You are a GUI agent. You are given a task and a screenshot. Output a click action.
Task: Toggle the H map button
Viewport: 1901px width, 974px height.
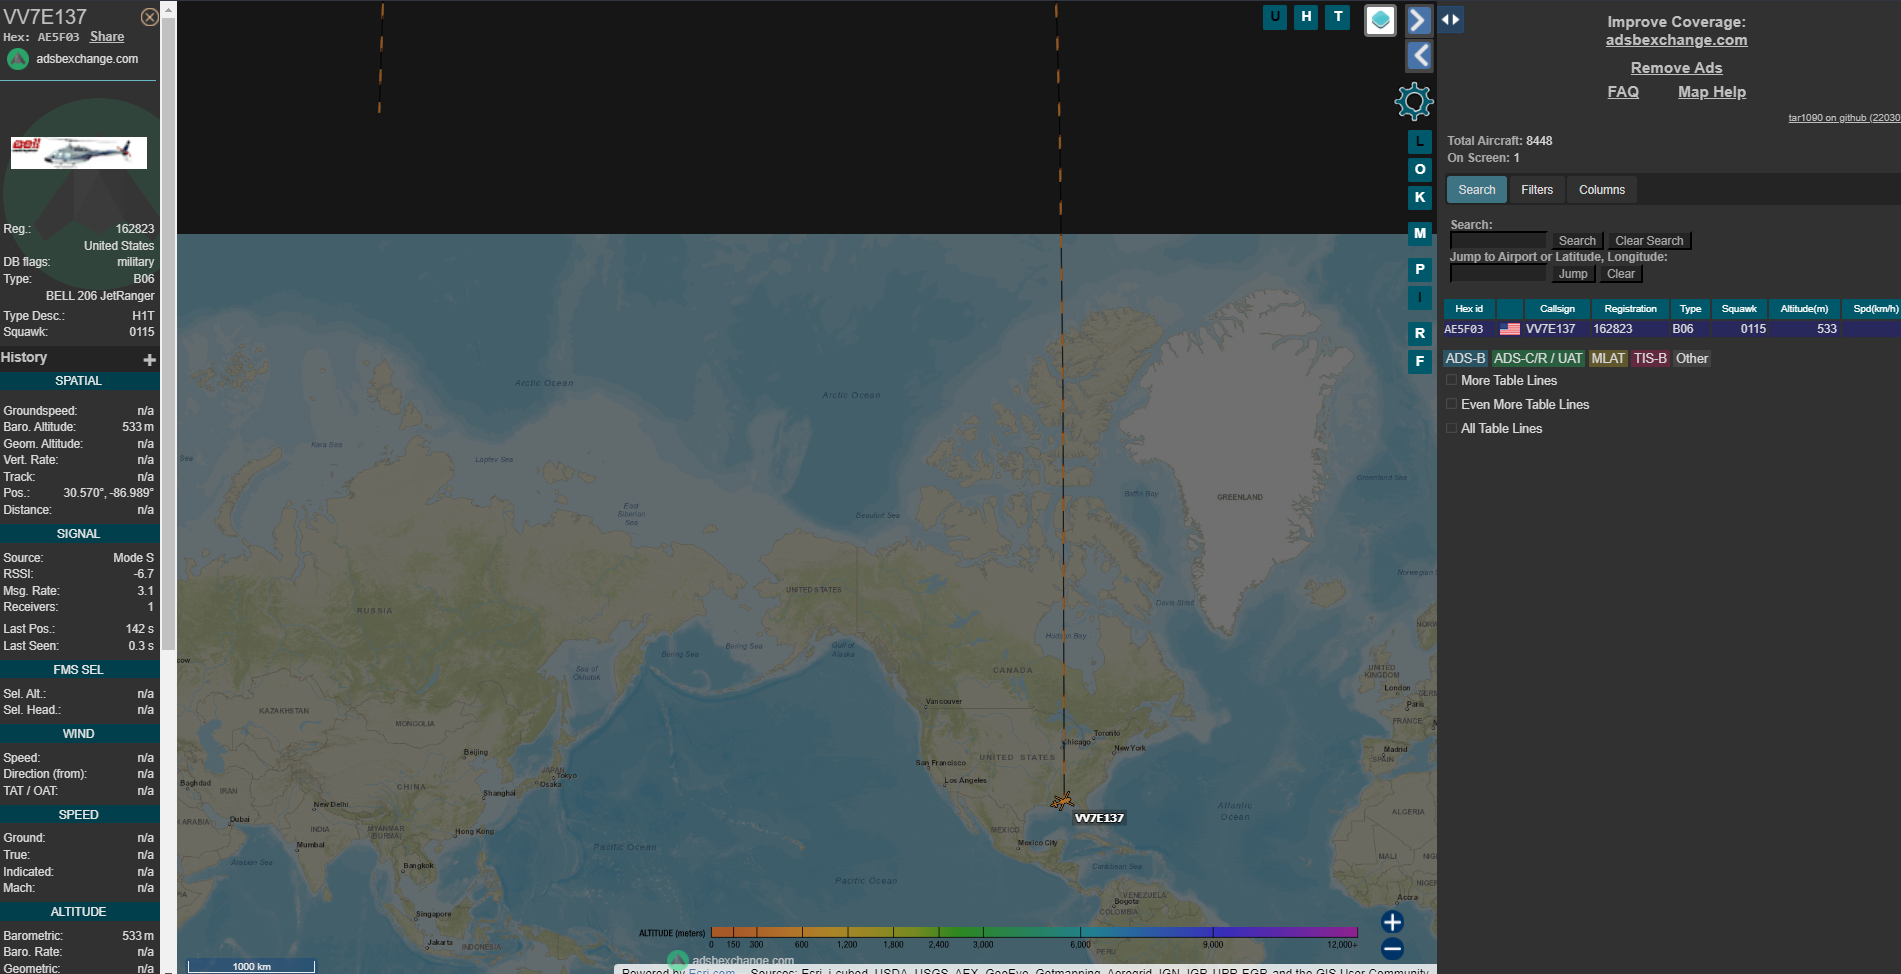pos(1306,17)
